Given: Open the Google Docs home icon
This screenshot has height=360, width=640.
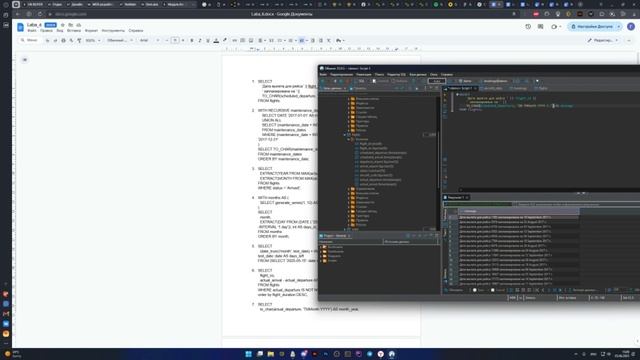Looking at the screenshot, I should tap(20, 27).
